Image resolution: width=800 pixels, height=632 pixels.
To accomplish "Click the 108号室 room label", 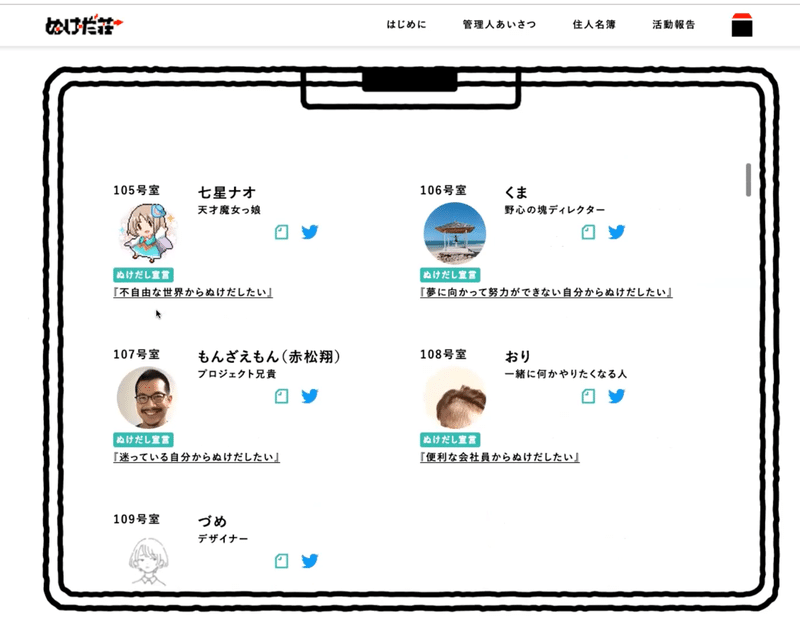I will pos(443,355).
